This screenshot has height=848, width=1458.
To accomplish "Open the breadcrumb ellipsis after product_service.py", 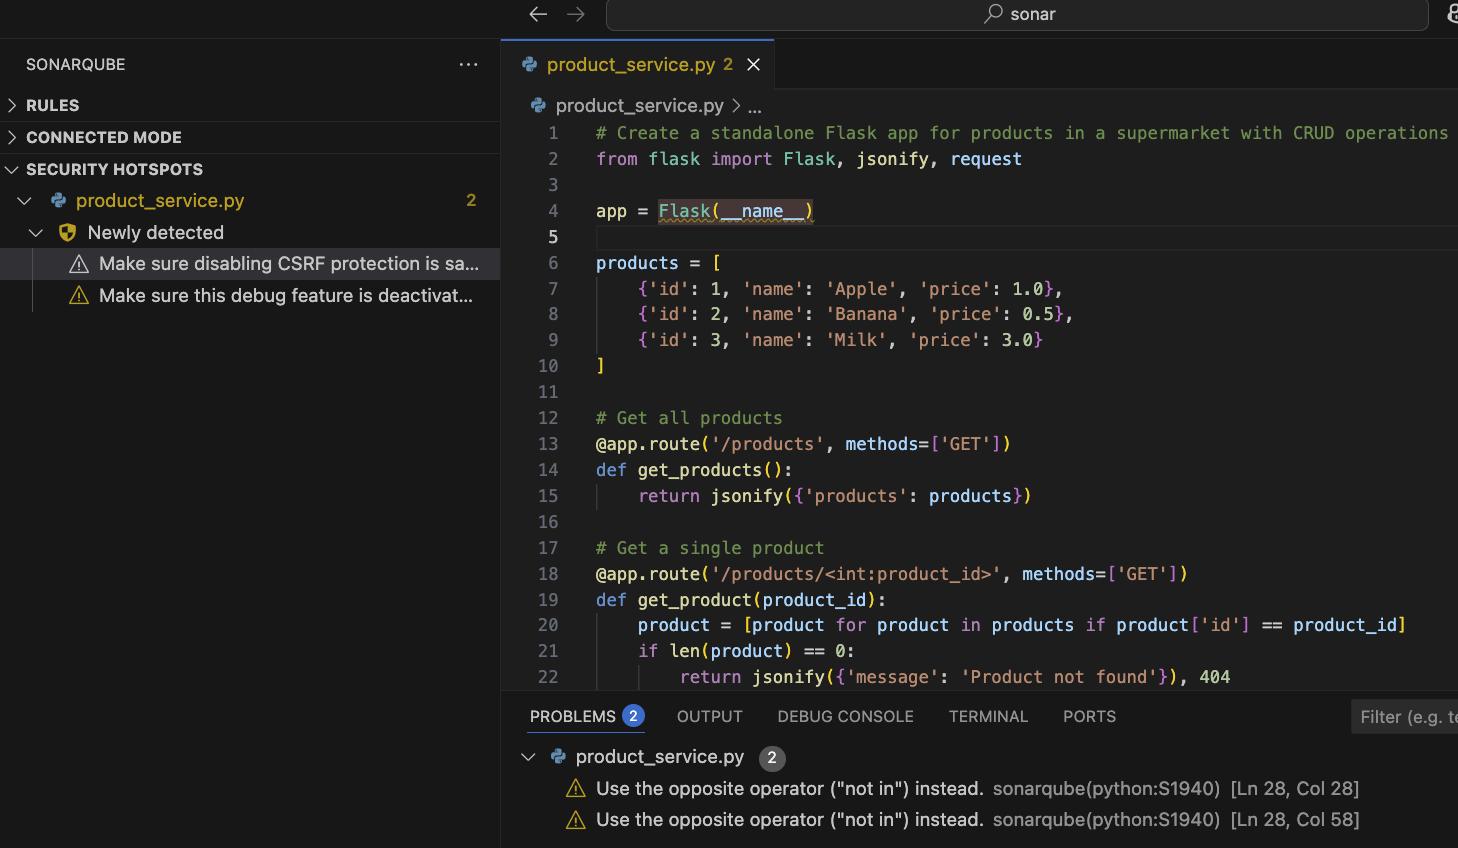I will coord(755,106).
